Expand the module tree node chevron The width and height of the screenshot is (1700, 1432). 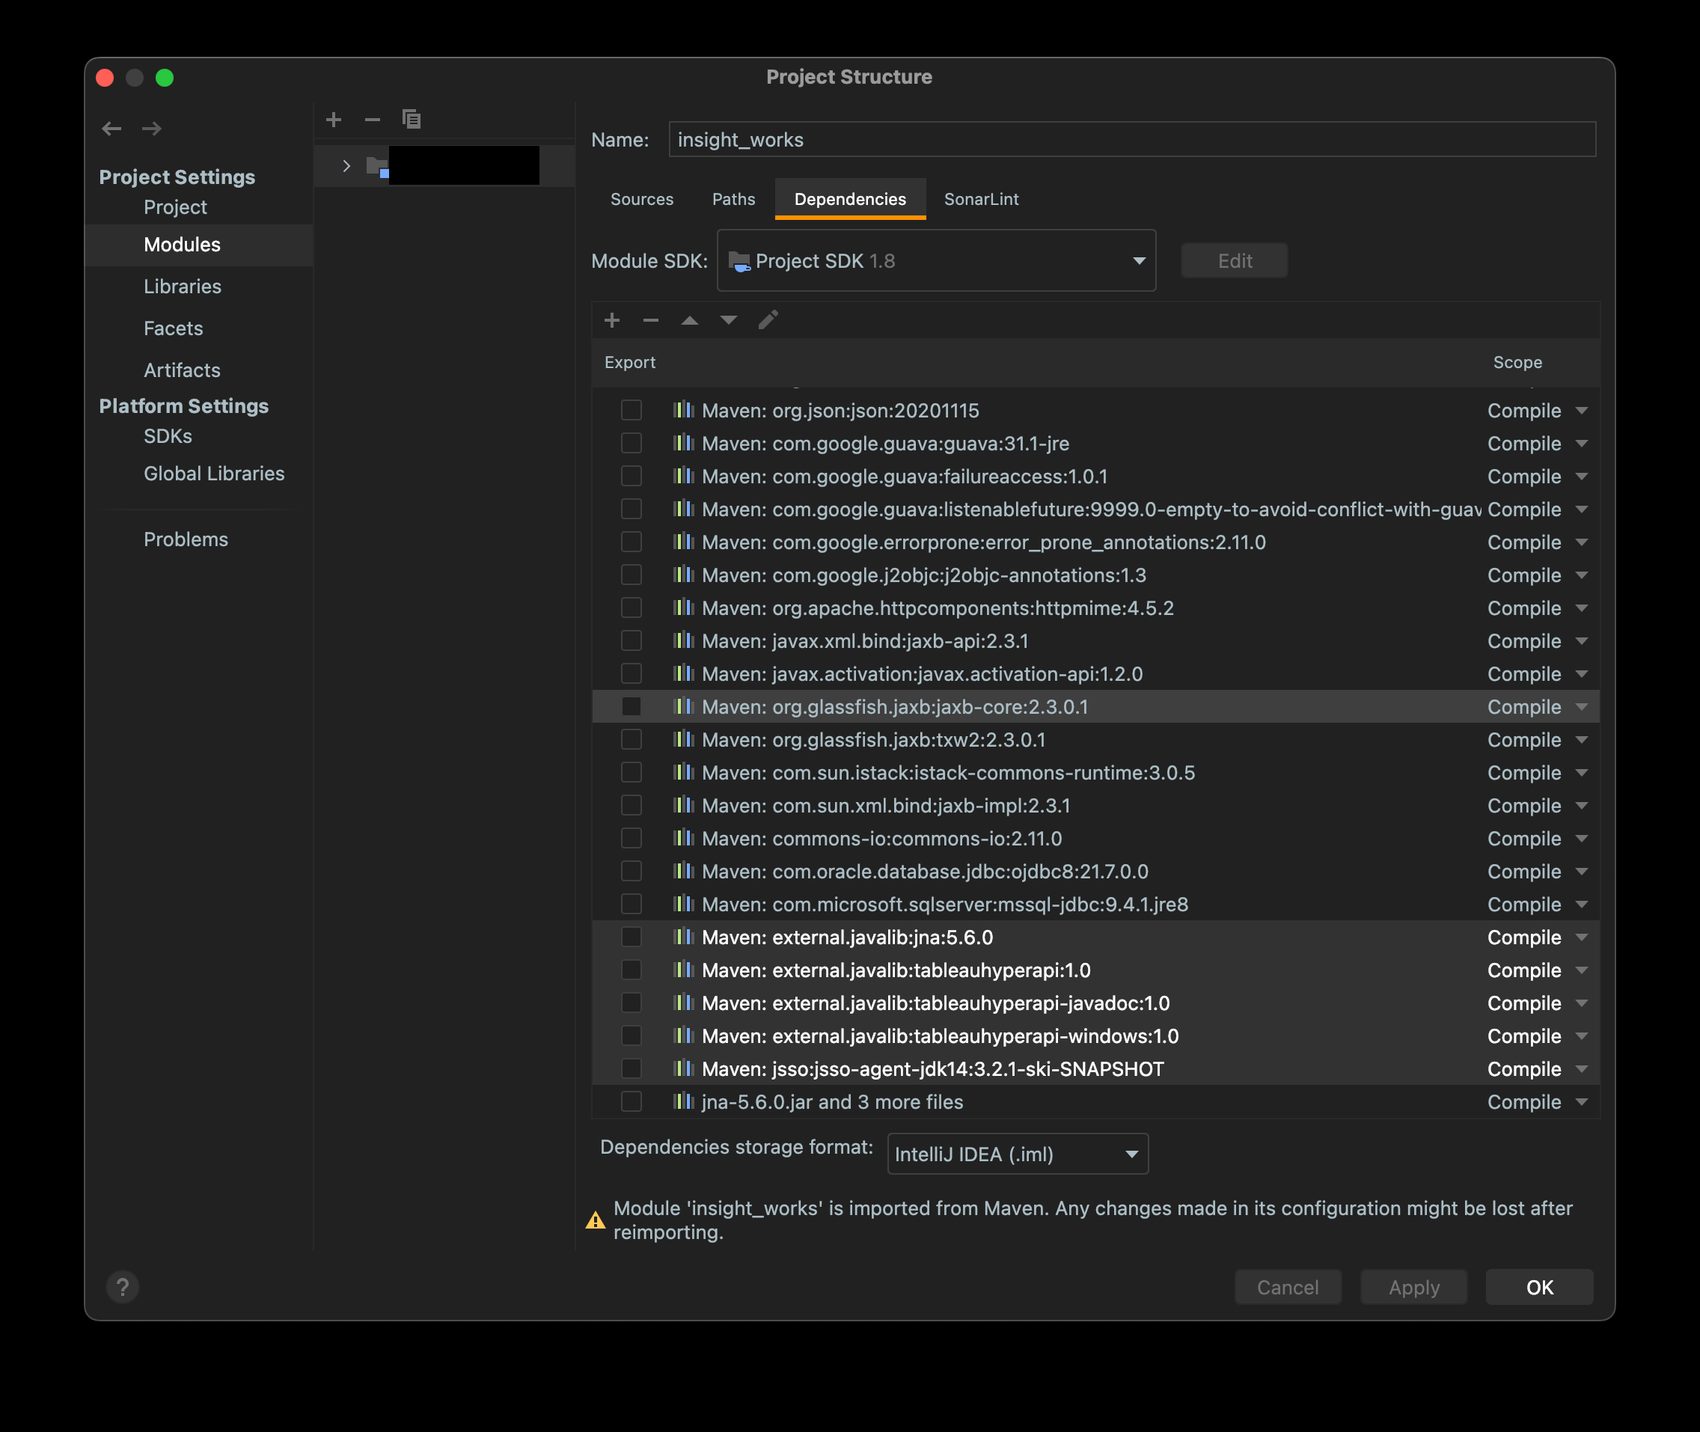[346, 166]
